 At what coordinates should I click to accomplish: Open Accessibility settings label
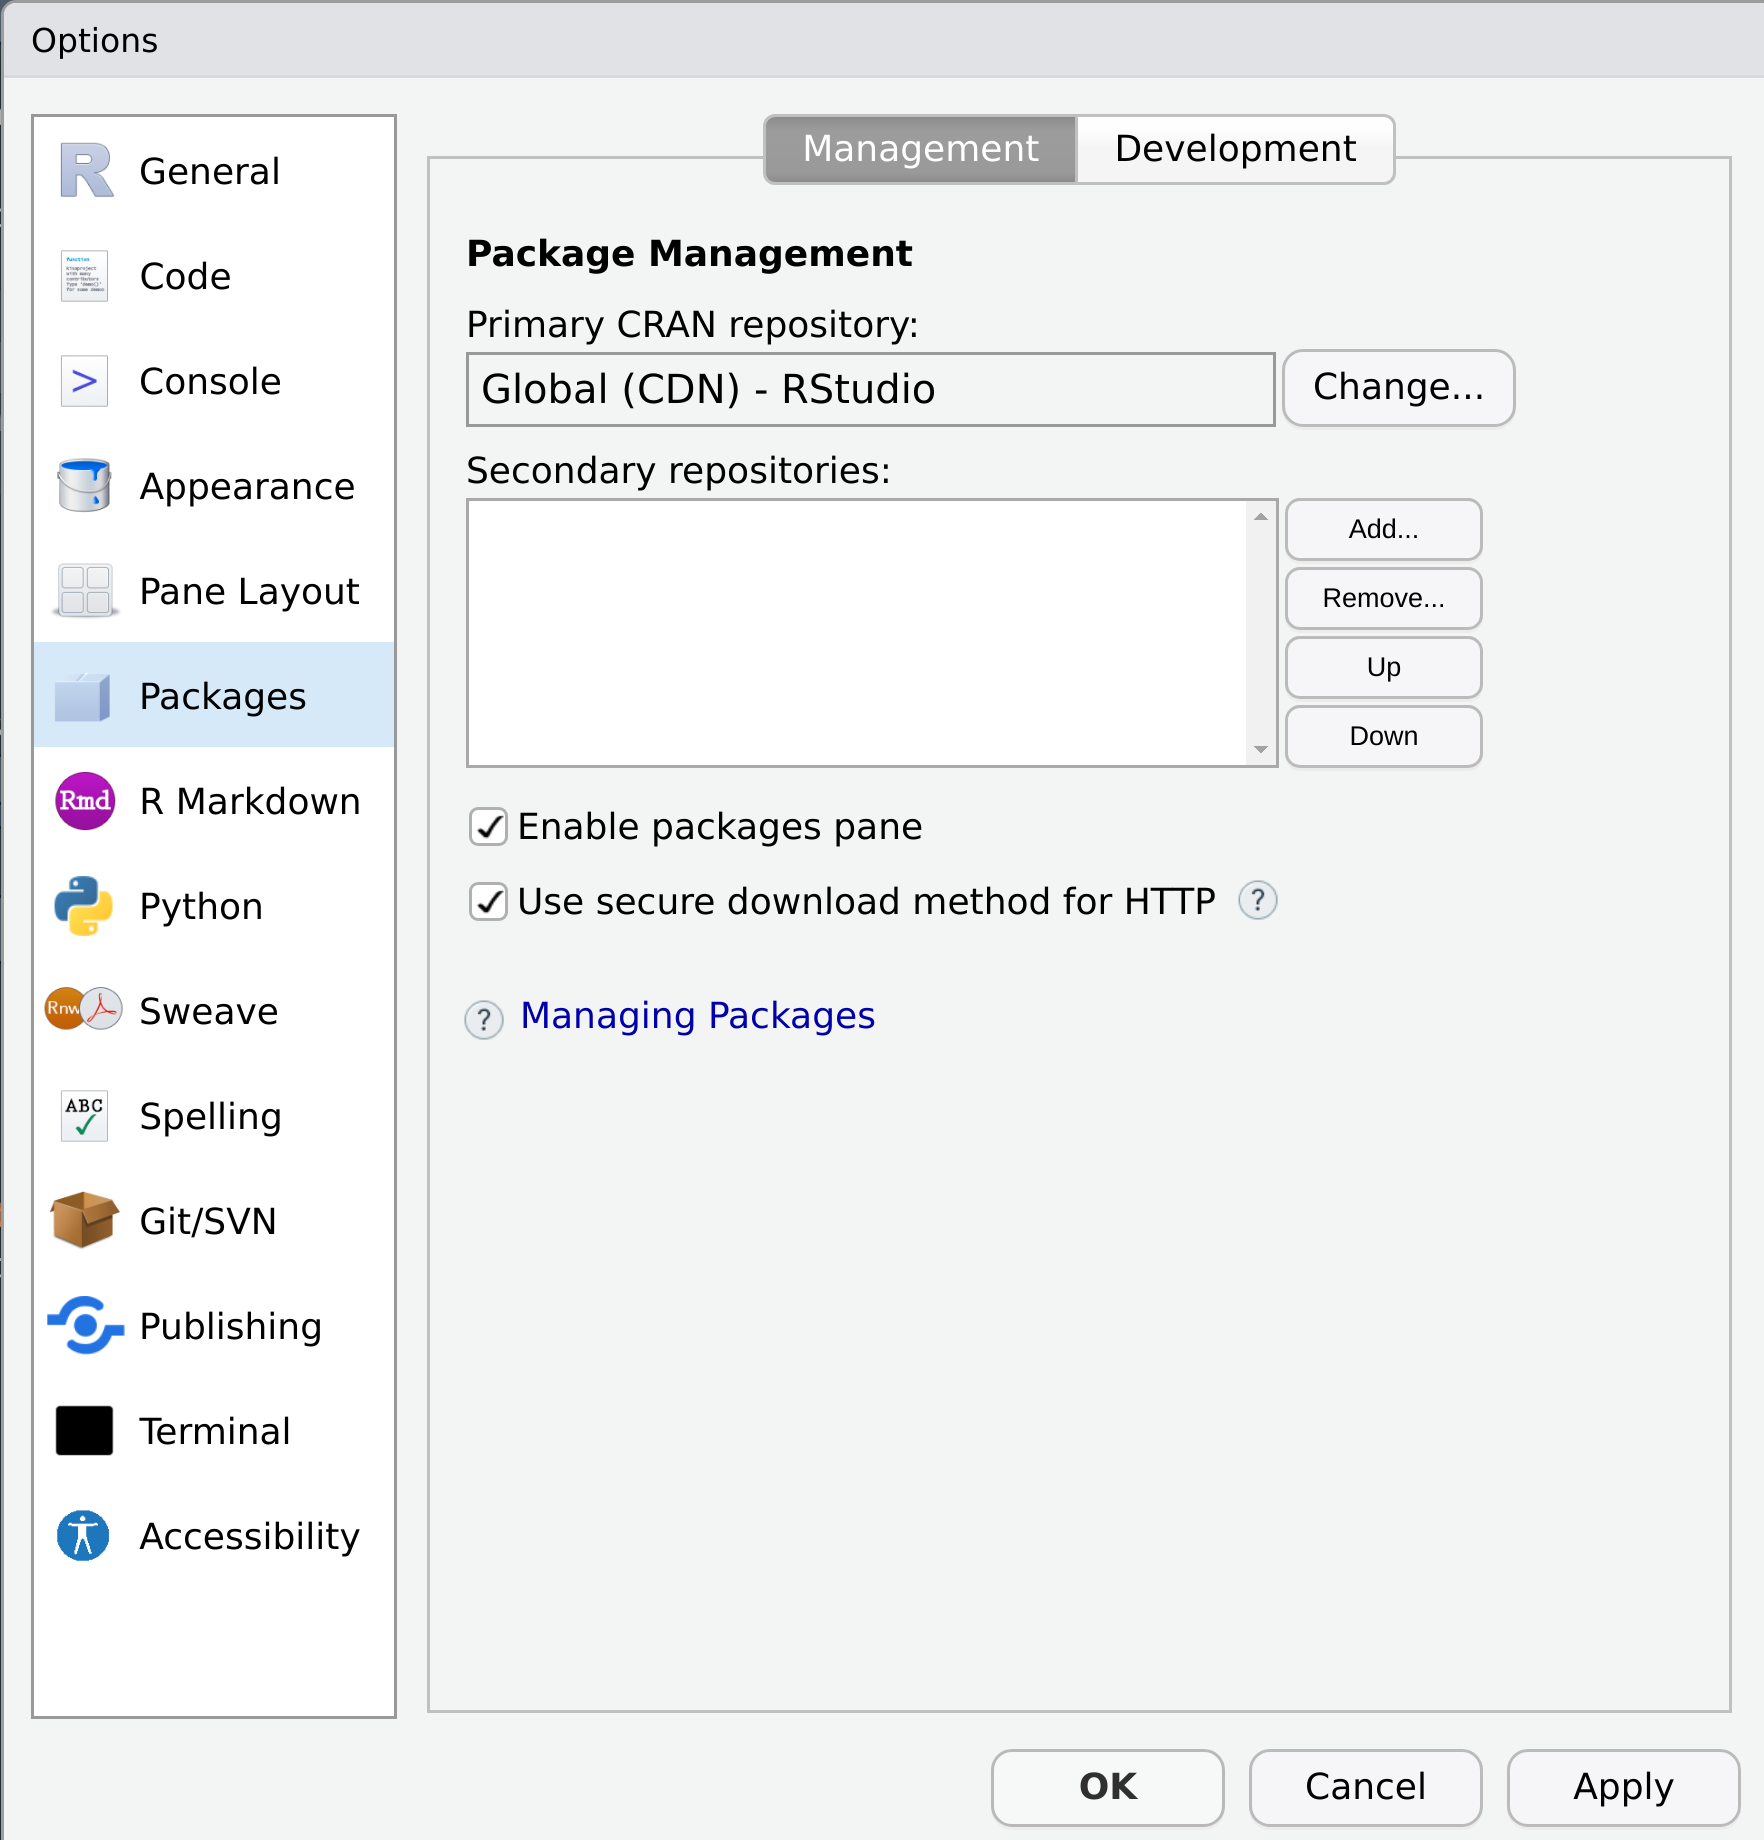pyautogui.click(x=250, y=1537)
